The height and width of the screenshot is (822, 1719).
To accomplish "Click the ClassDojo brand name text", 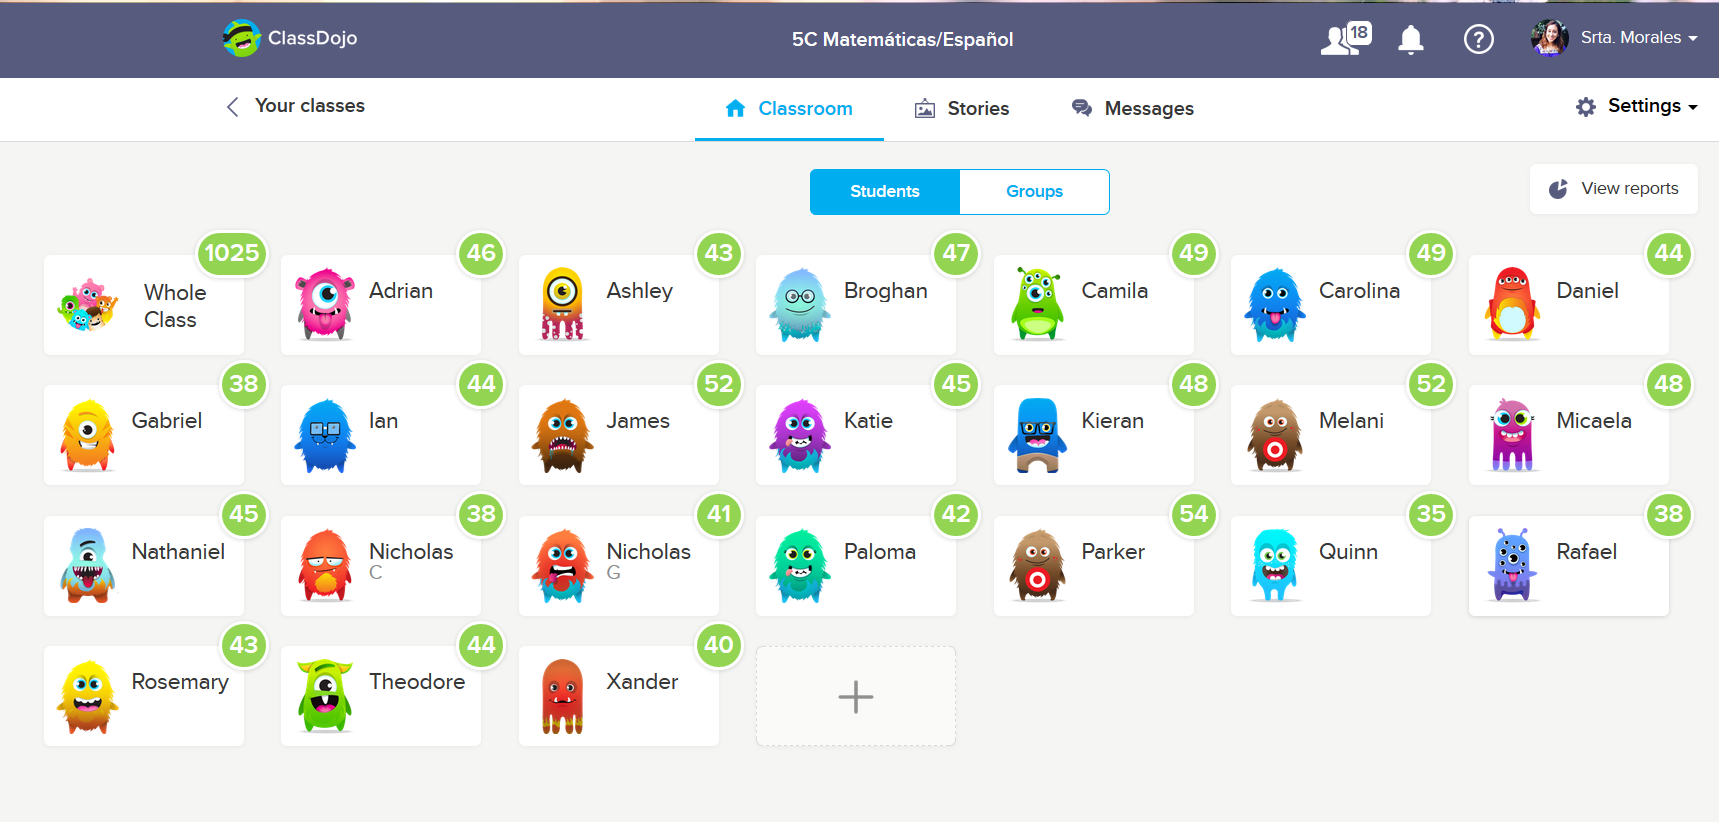I will (312, 38).
